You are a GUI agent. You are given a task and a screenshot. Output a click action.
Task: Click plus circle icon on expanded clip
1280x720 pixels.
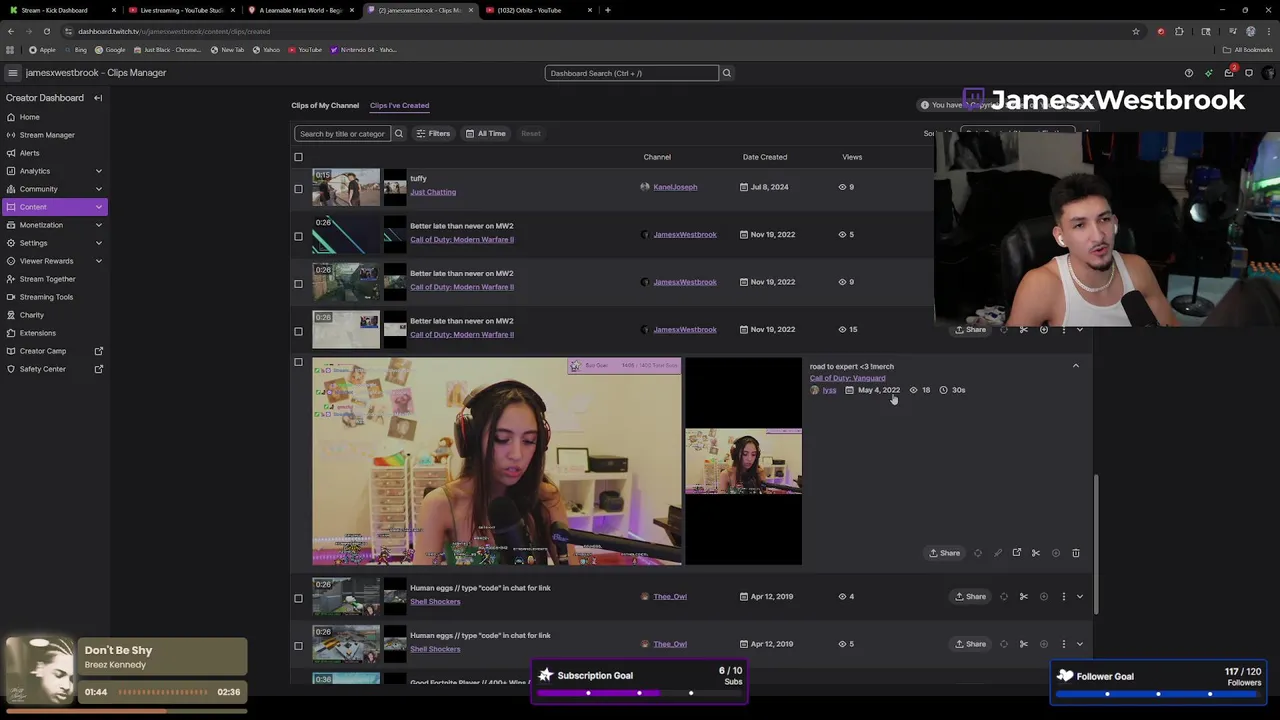click(1056, 553)
